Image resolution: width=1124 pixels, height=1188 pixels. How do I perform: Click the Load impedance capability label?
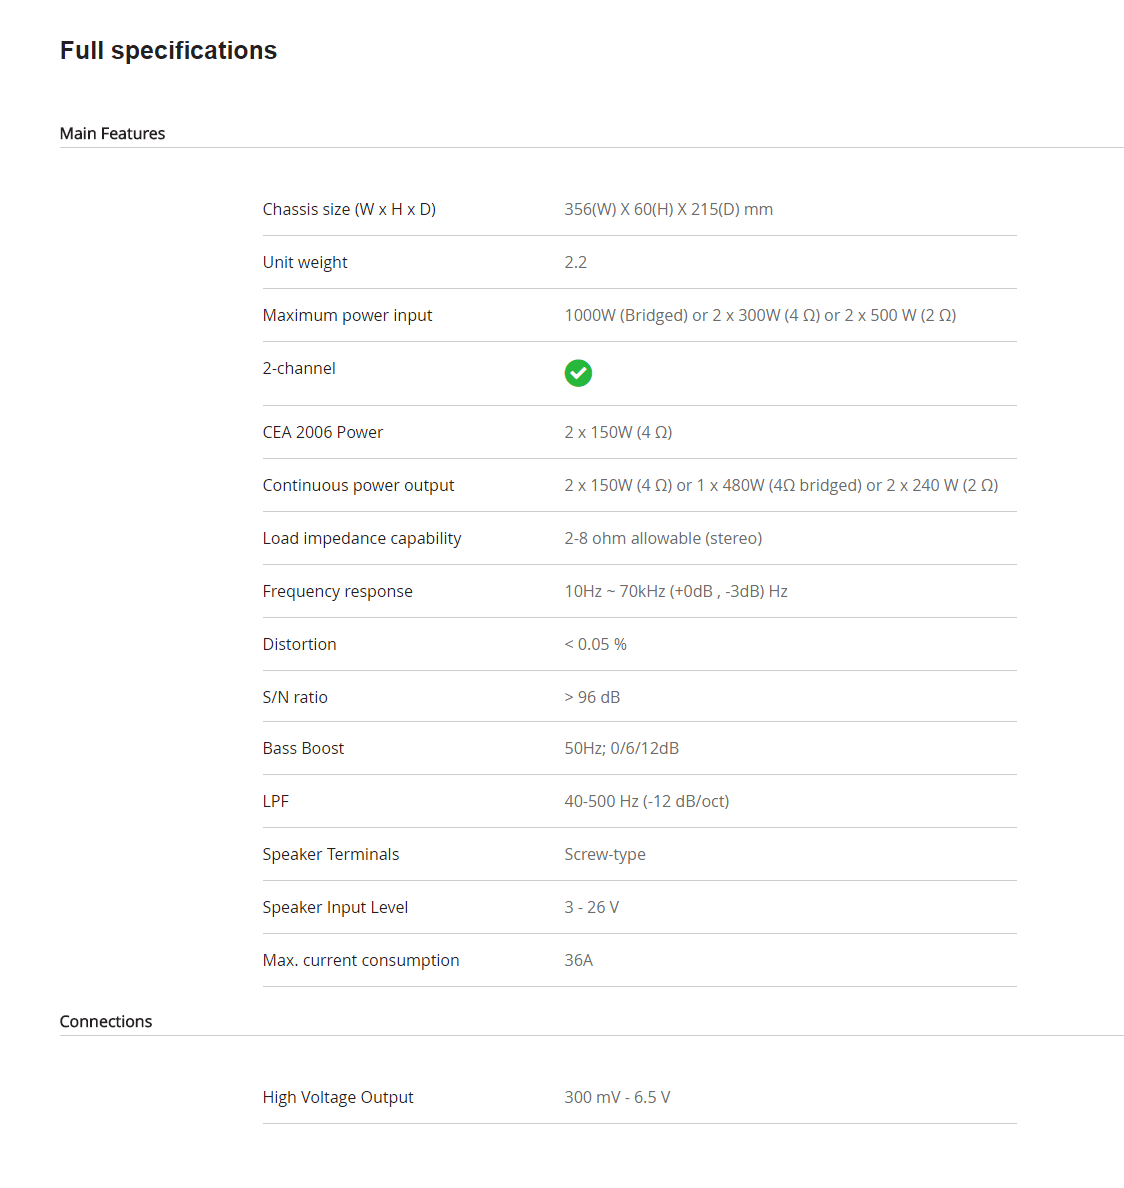click(362, 538)
